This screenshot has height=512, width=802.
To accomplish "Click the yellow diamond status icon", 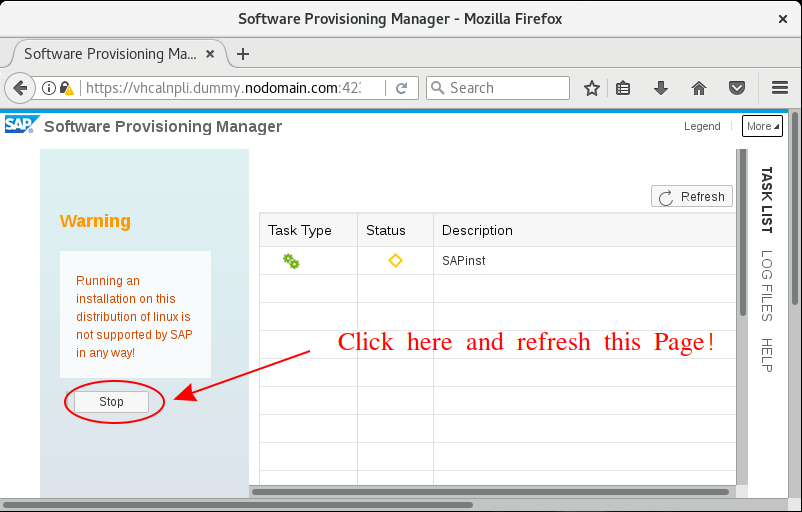I will pos(395,260).
